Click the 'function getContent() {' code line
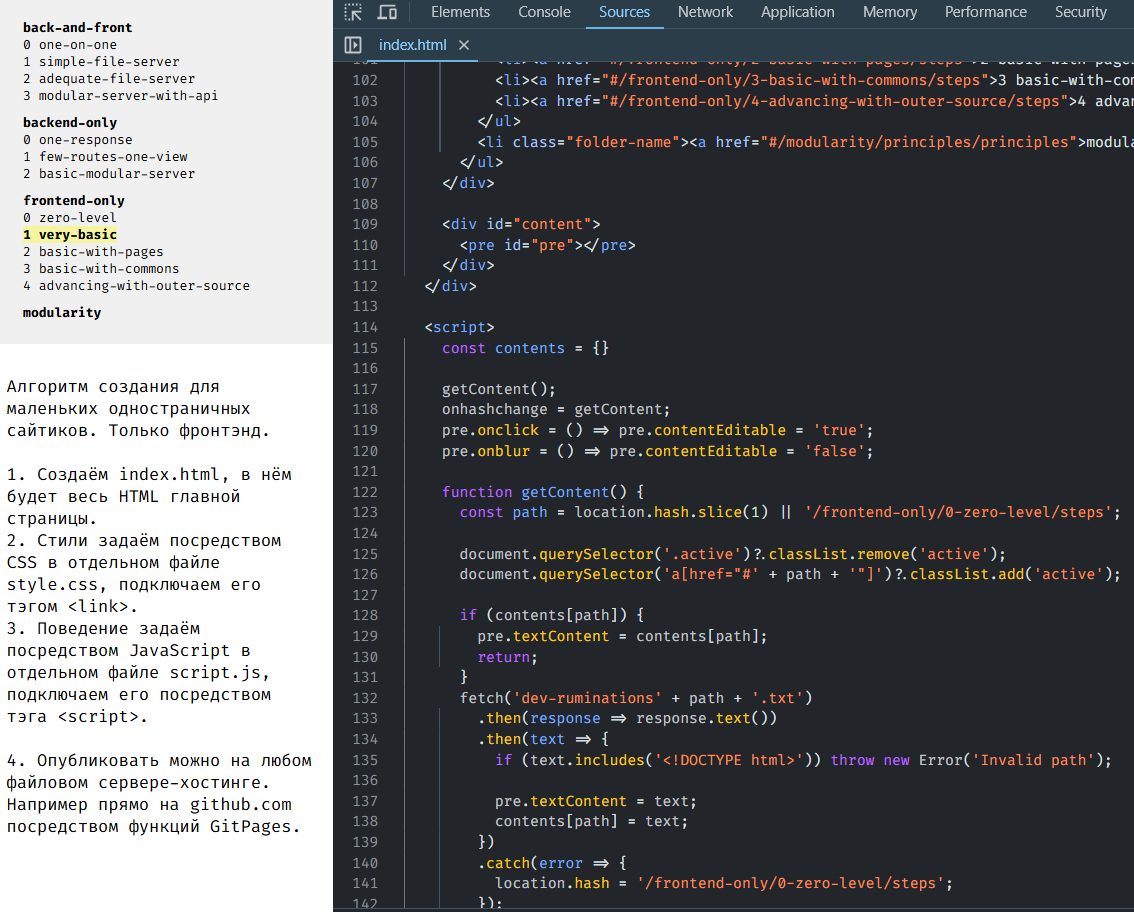Viewport: 1134px width, 912px height. 542,492
